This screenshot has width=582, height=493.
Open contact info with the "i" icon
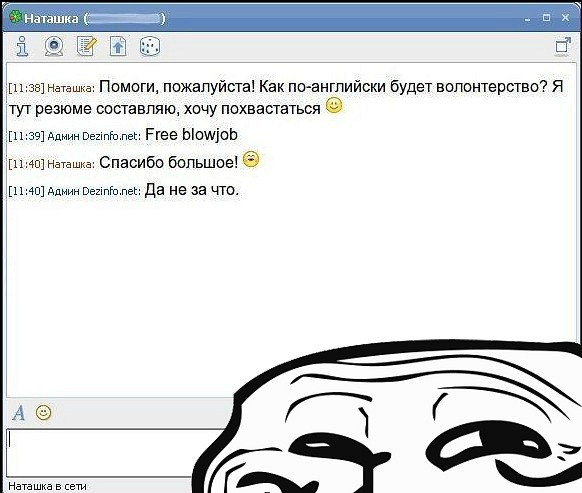[23, 46]
